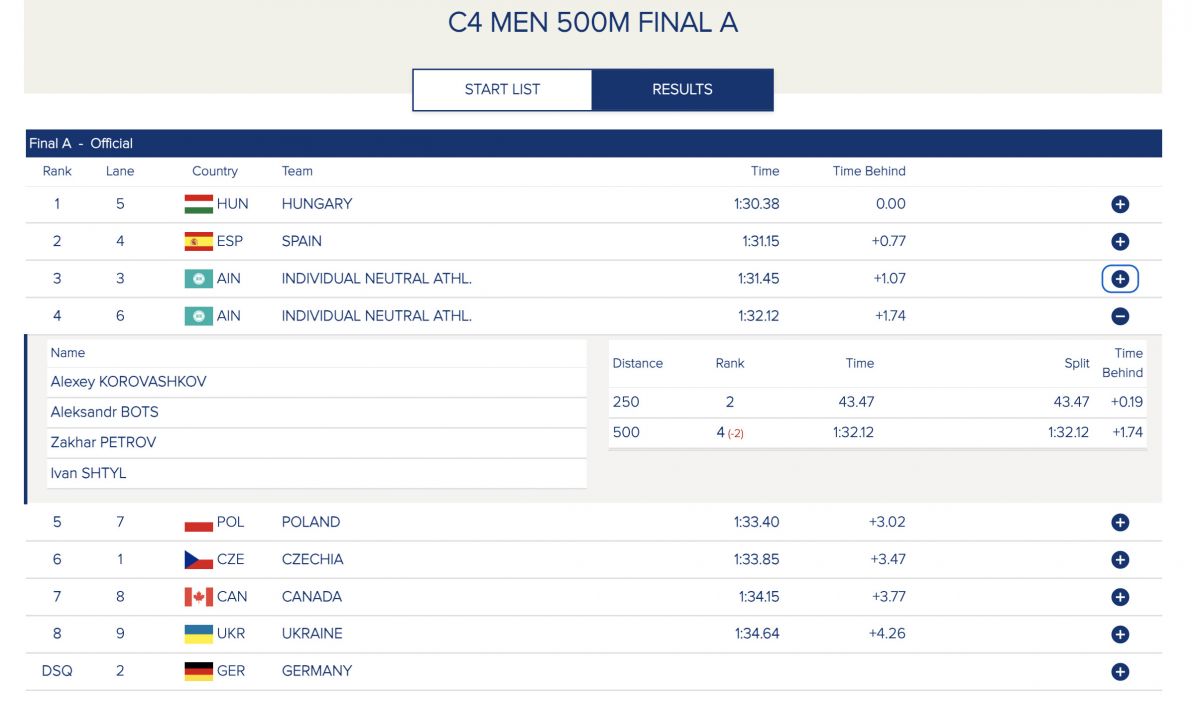Click the Canada flag icon
The width and height of the screenshot is (1200, 703).
pyautogui.click(x=199, y=597)
